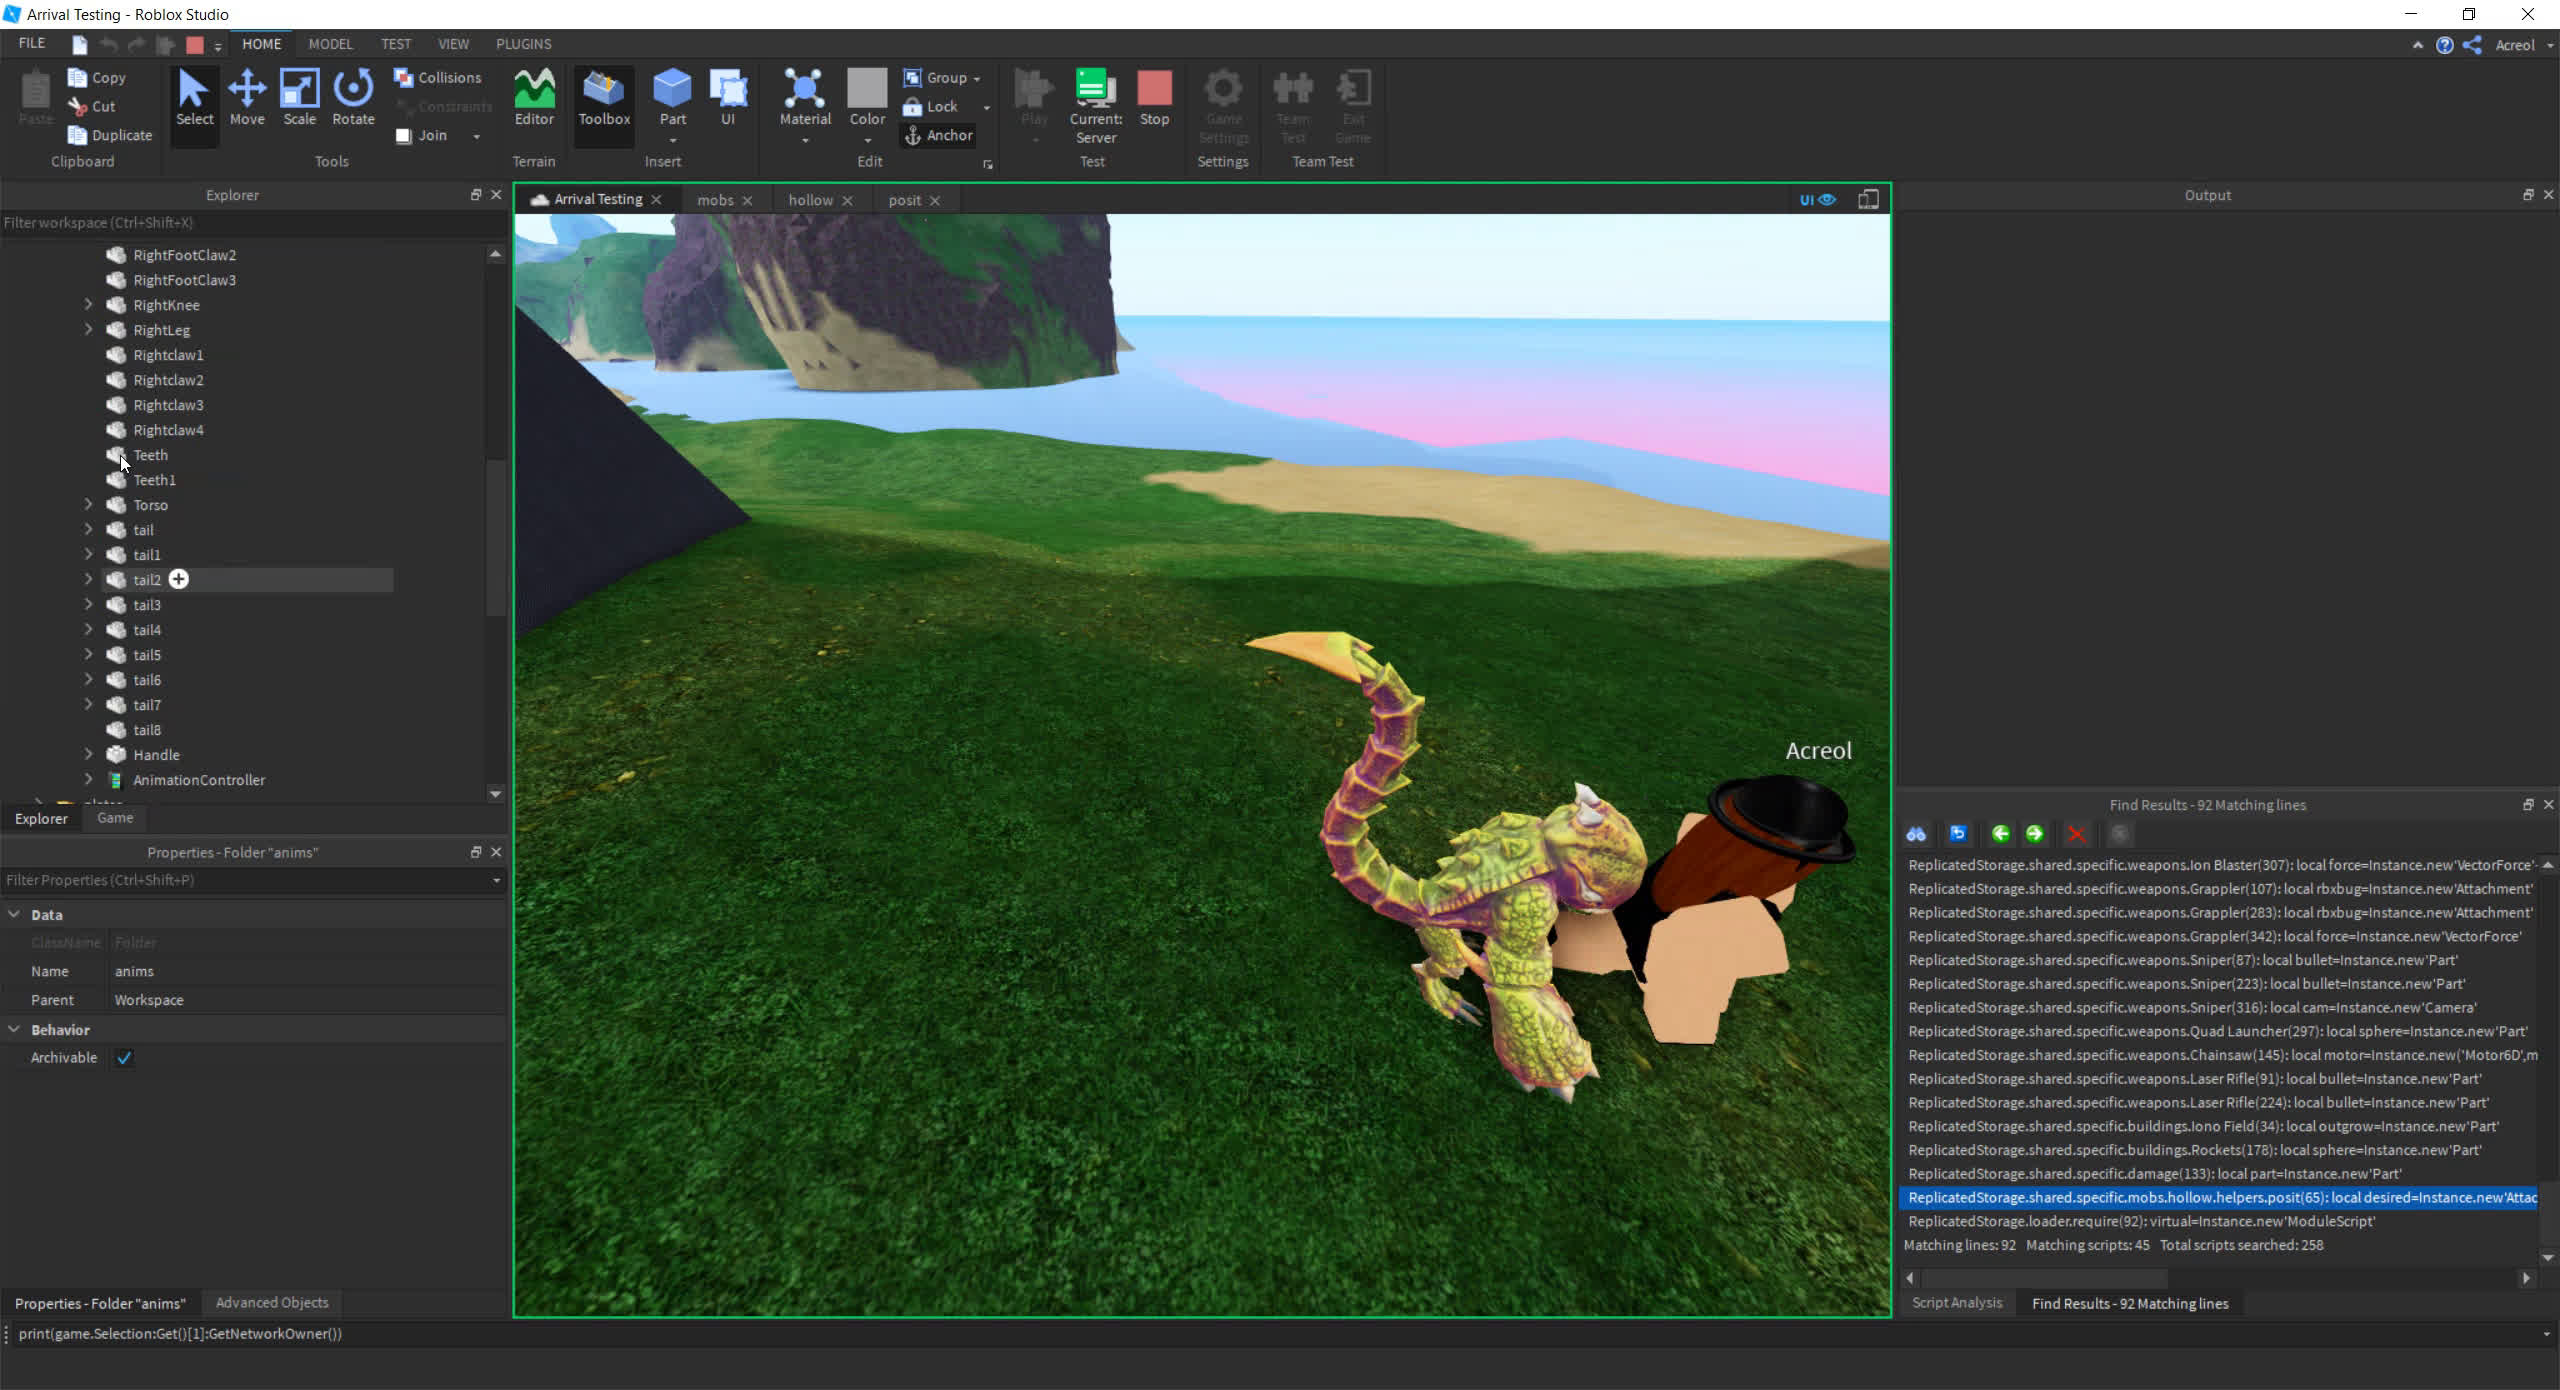Click the Stop test button

(1157, 104)
